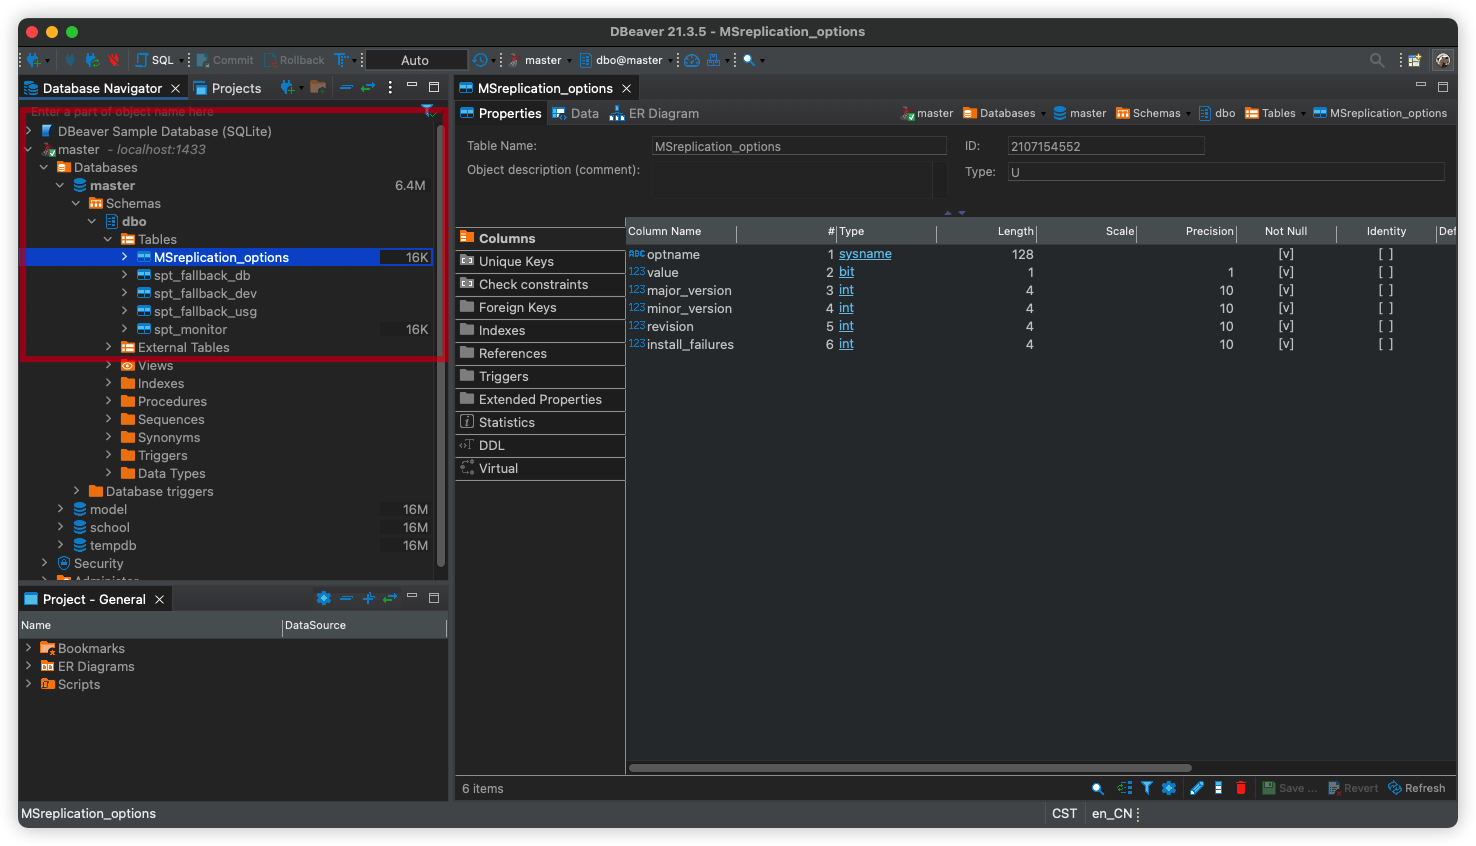Open the toolbar search icon
The image size is (1476, 846).
1377,60
